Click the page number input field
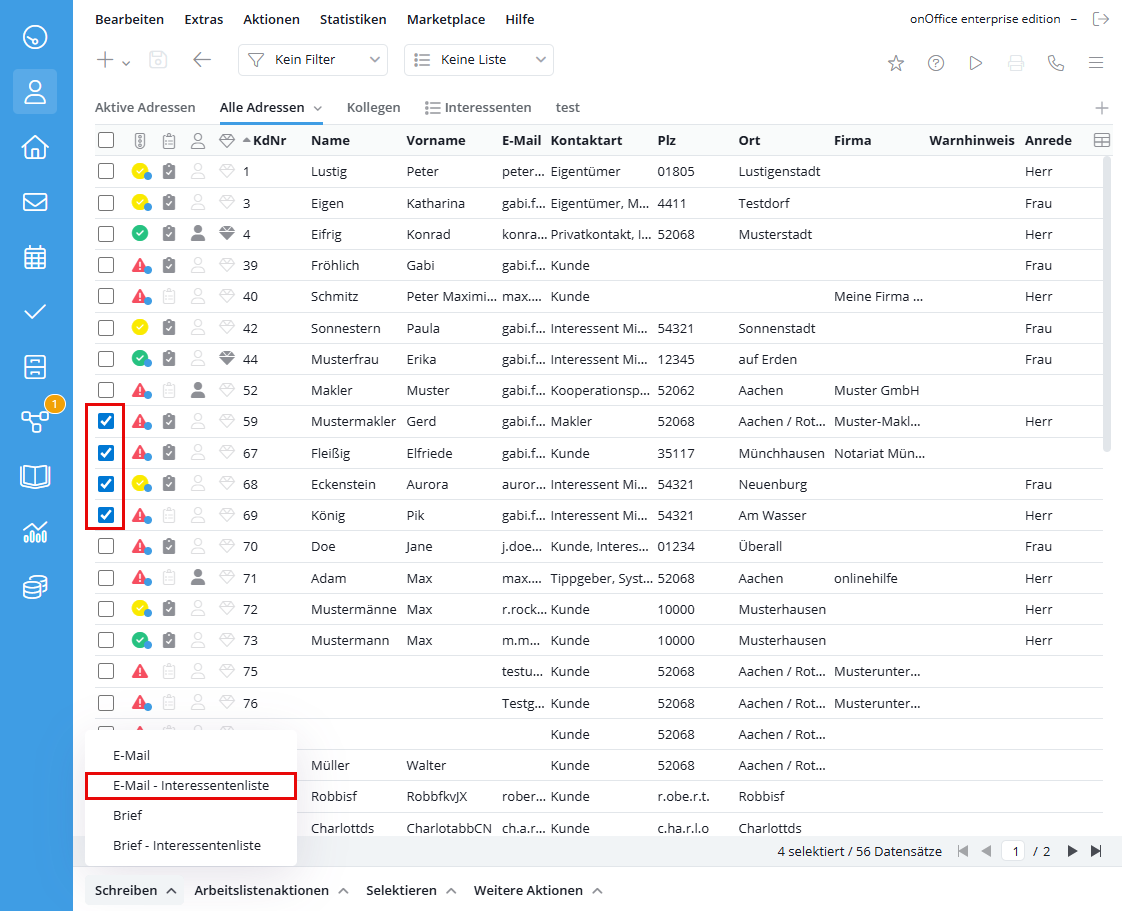 tap(1015, 851)
